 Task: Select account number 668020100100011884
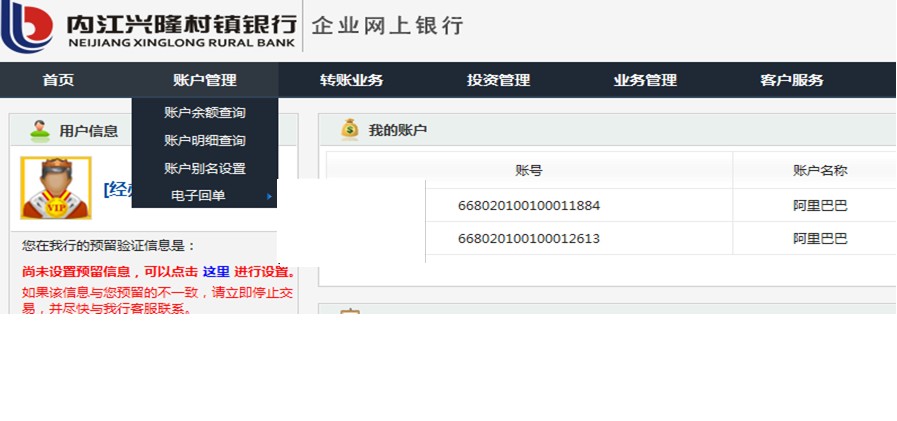click(528, 206)
